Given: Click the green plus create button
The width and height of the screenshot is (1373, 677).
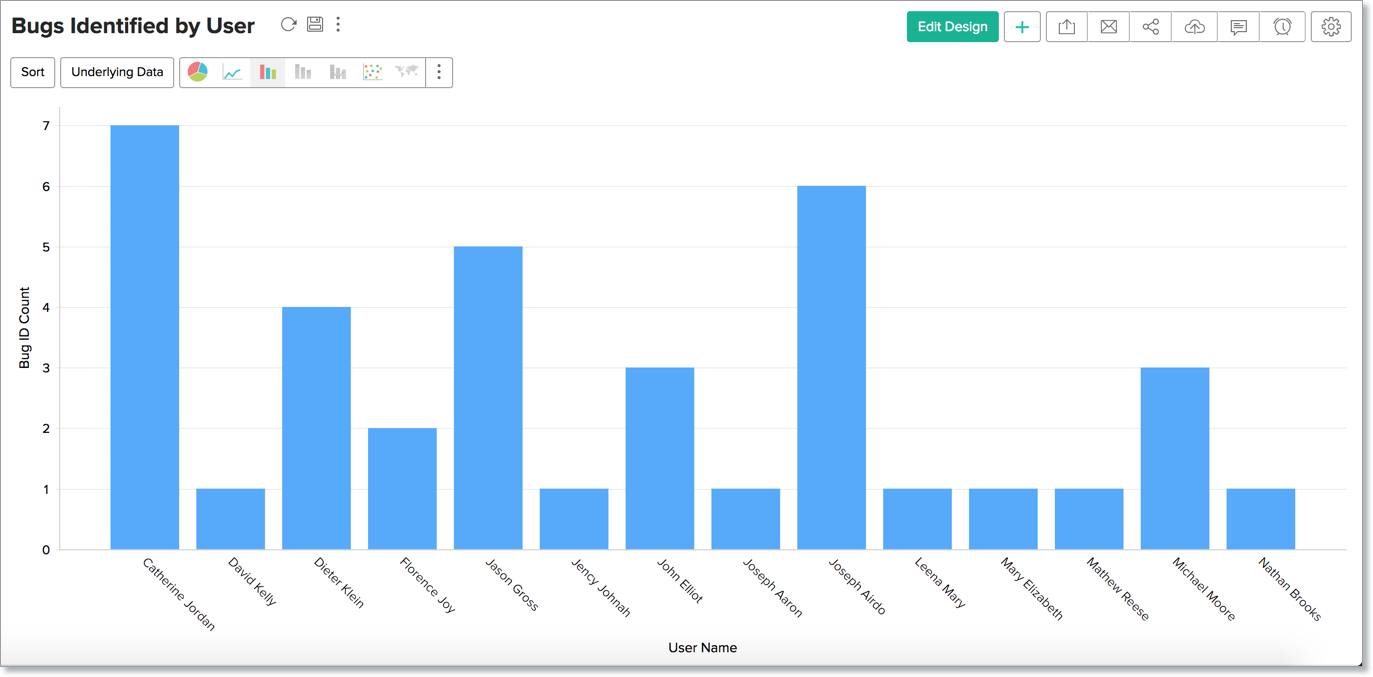Looking at the screenshot, I should [1022, 27].
